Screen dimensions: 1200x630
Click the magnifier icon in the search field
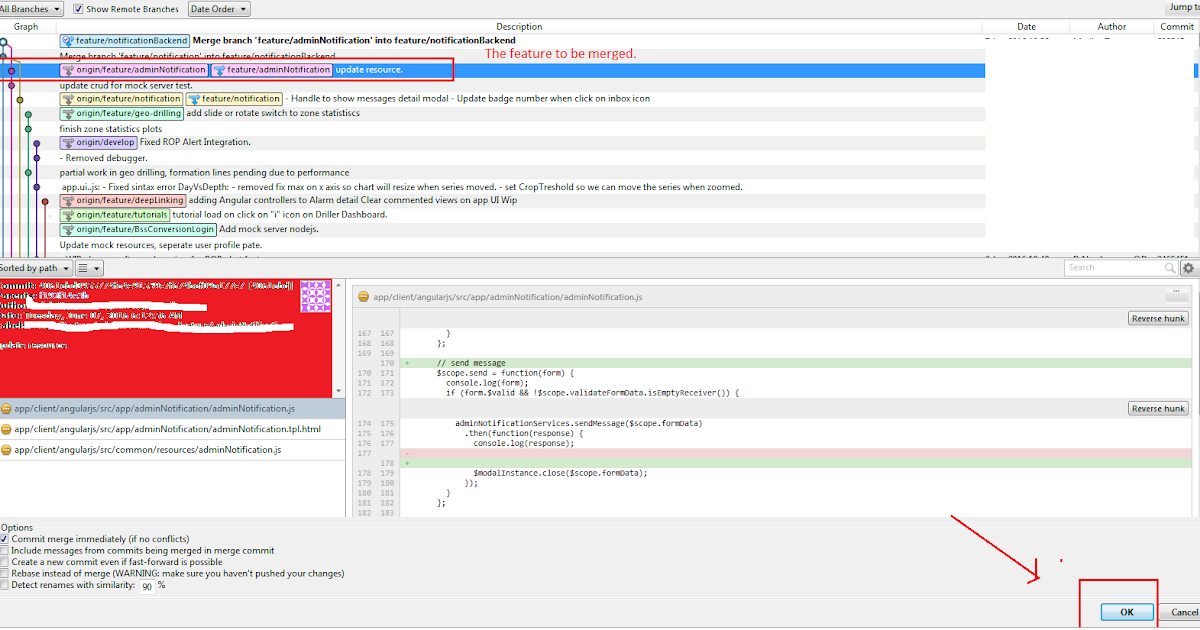(x=1169, y=268)
